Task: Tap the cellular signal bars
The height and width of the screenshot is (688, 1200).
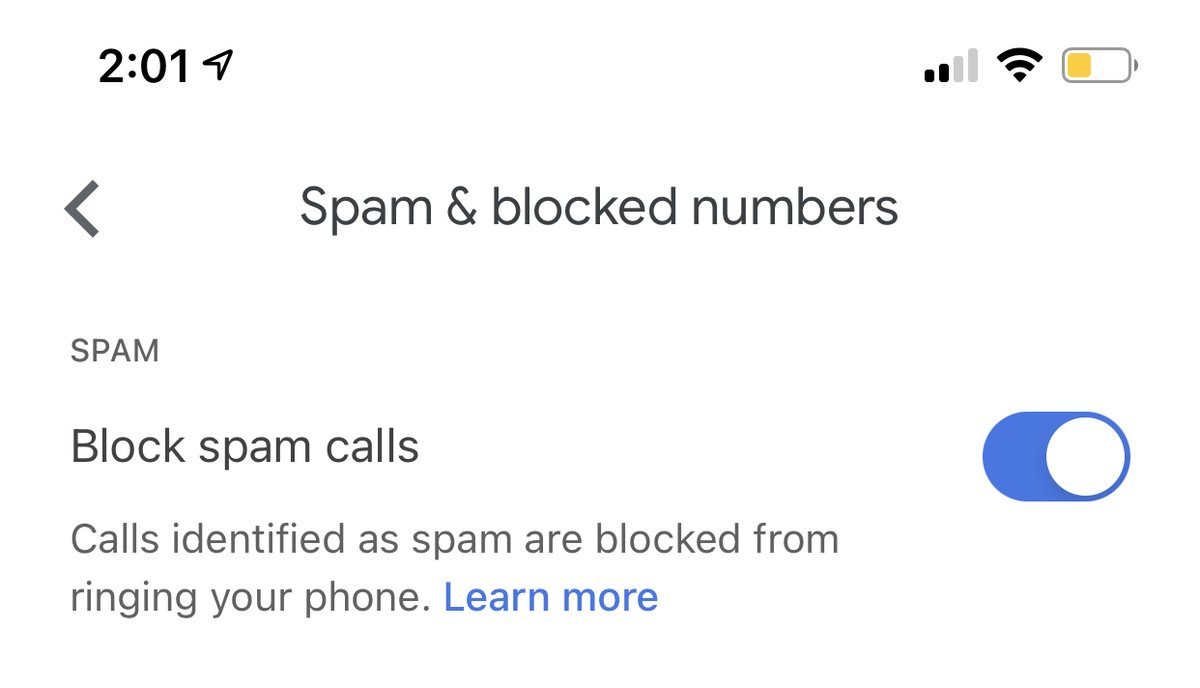Action: [950, 67]
